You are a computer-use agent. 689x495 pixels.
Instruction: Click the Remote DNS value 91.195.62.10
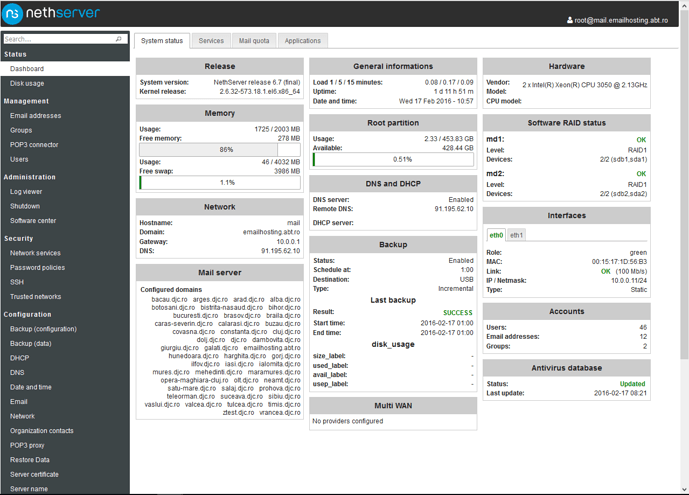pos(454,209)
